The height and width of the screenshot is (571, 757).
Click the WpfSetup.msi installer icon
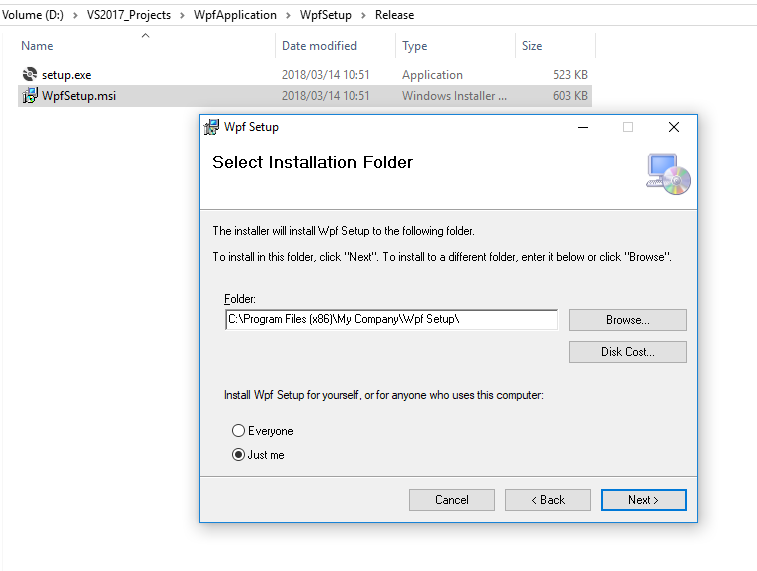30,96
